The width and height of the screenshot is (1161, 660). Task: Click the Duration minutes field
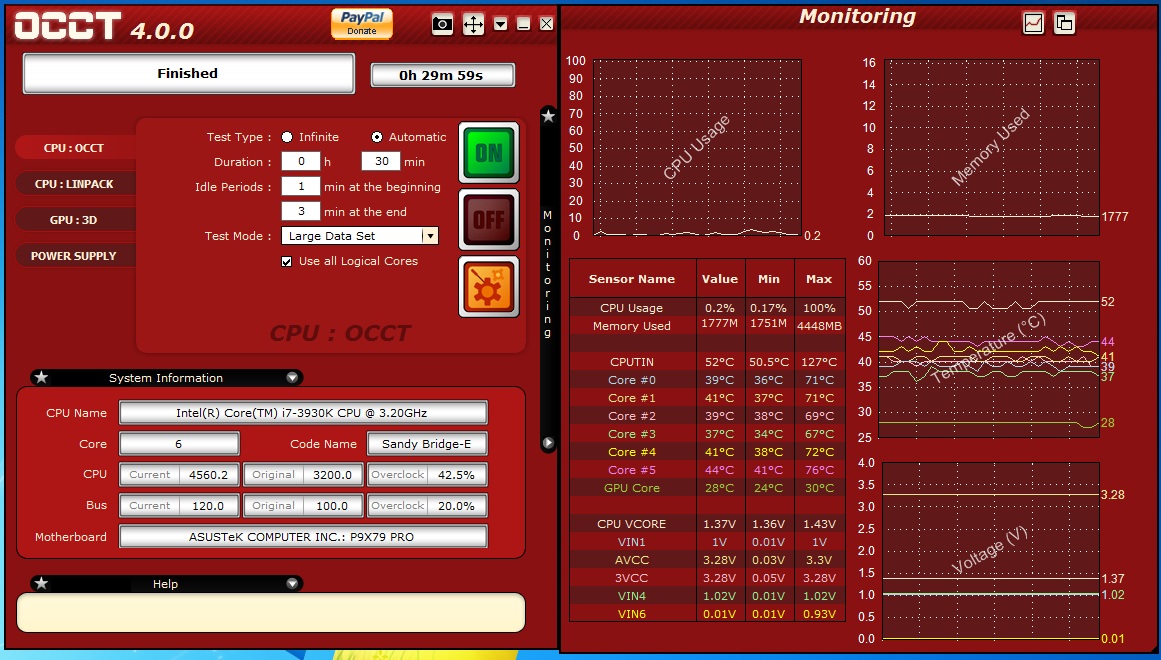pos(381,161)
